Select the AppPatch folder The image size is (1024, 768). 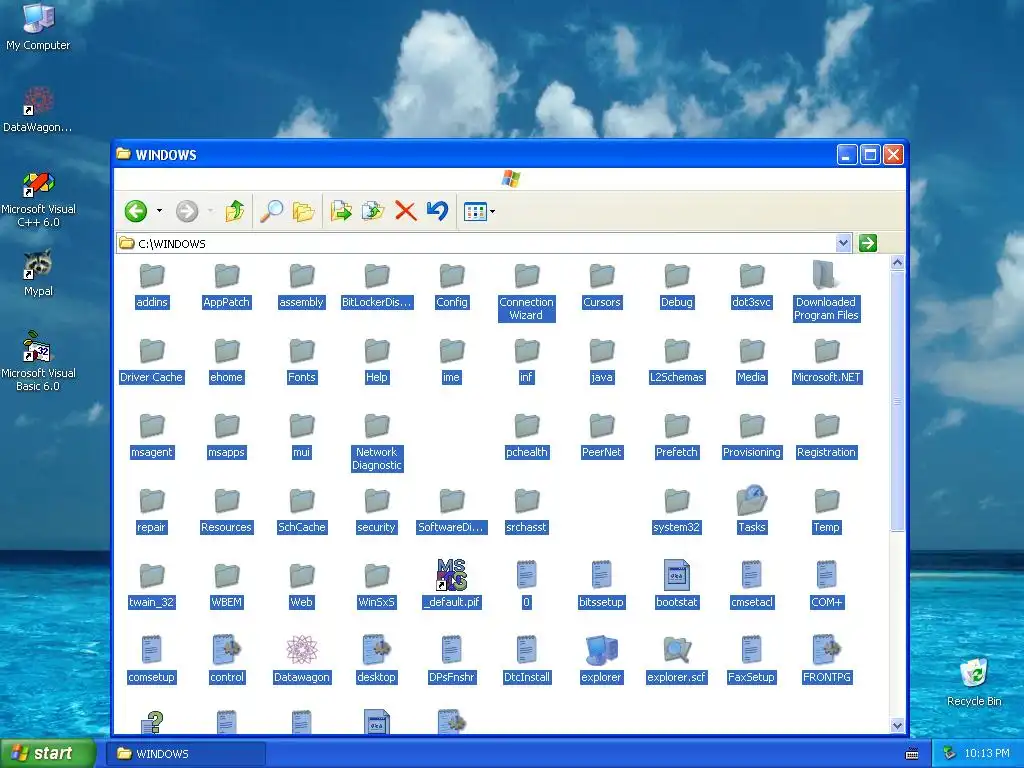227,285
